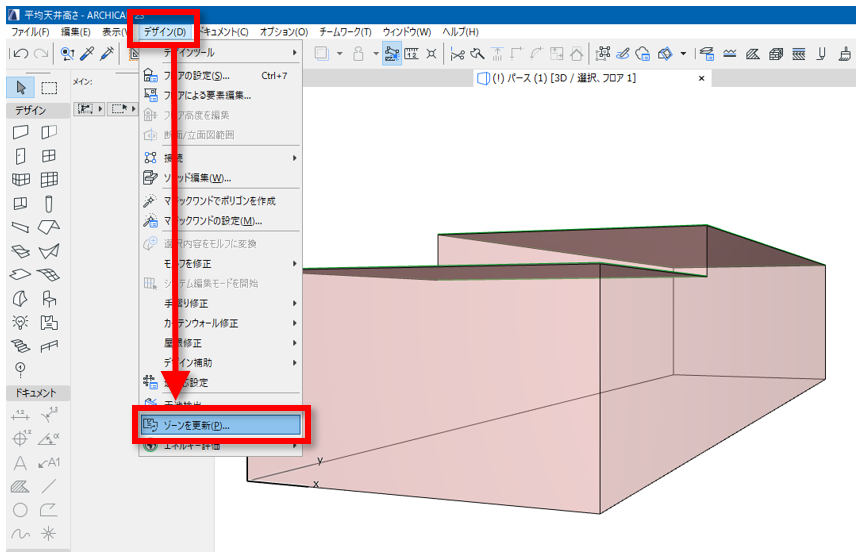The height and width of the screenshot is (559, 866).
Task: Open the チームワーク(T) menu
Action: (x=345, y=31)
